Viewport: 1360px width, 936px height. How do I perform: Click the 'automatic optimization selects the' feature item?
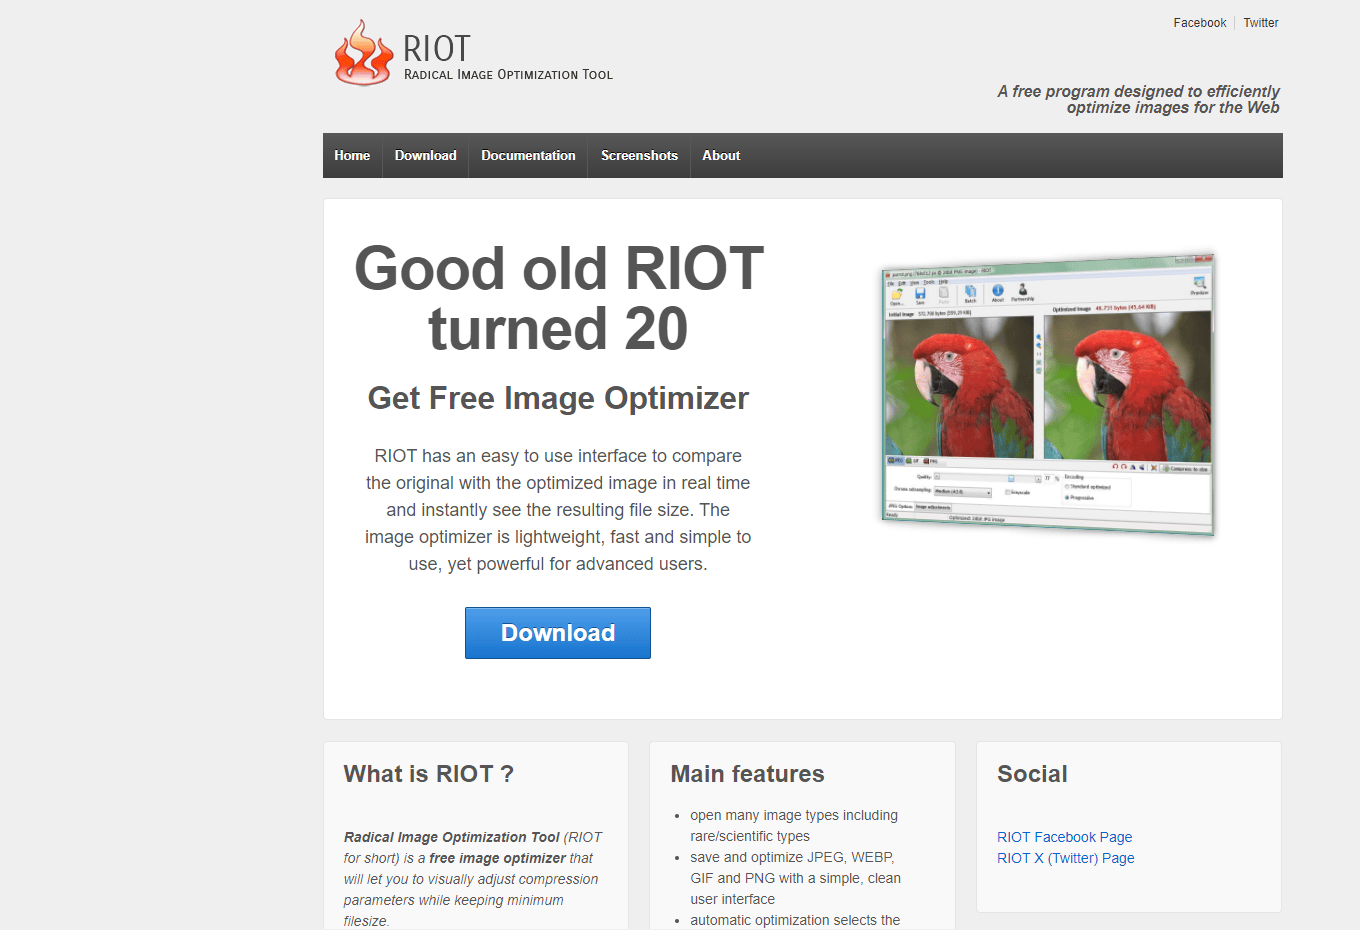[x=795, y=920]
